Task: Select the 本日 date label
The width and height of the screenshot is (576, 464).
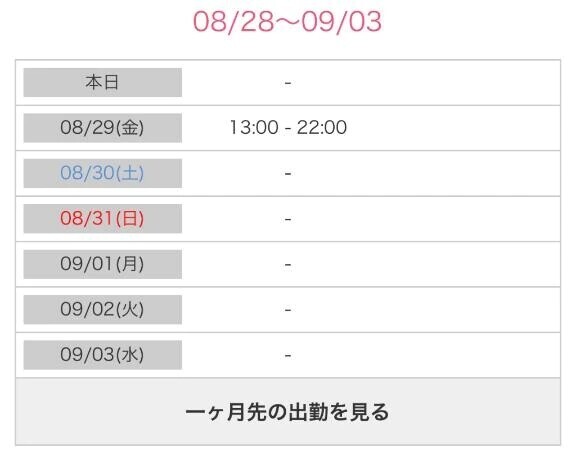Action: [x=102, y=82]
